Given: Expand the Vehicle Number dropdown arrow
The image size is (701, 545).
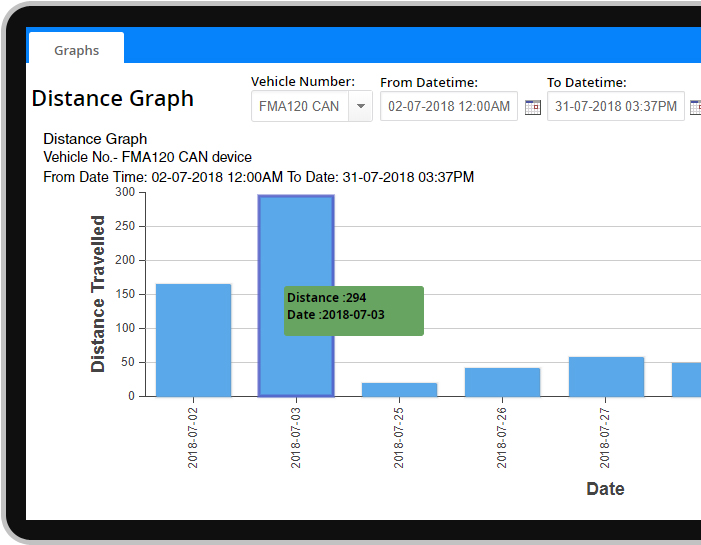Looking at the screenshot, I should pos(360,106).
